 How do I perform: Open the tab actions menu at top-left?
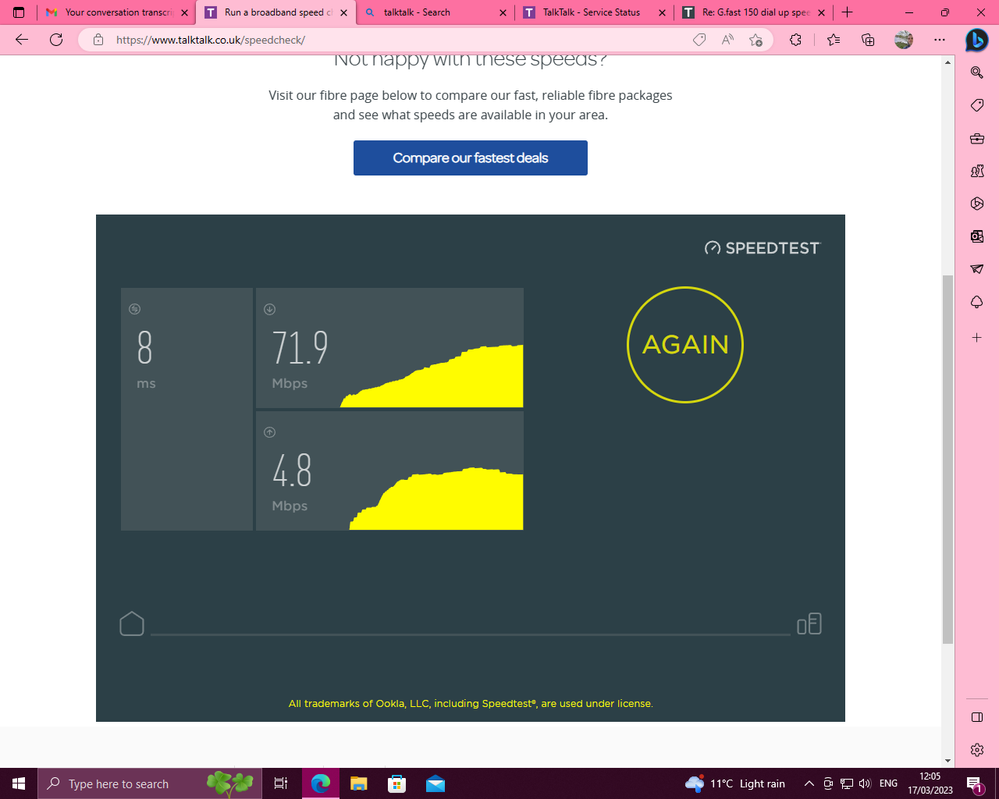click(x=18, y=12)
